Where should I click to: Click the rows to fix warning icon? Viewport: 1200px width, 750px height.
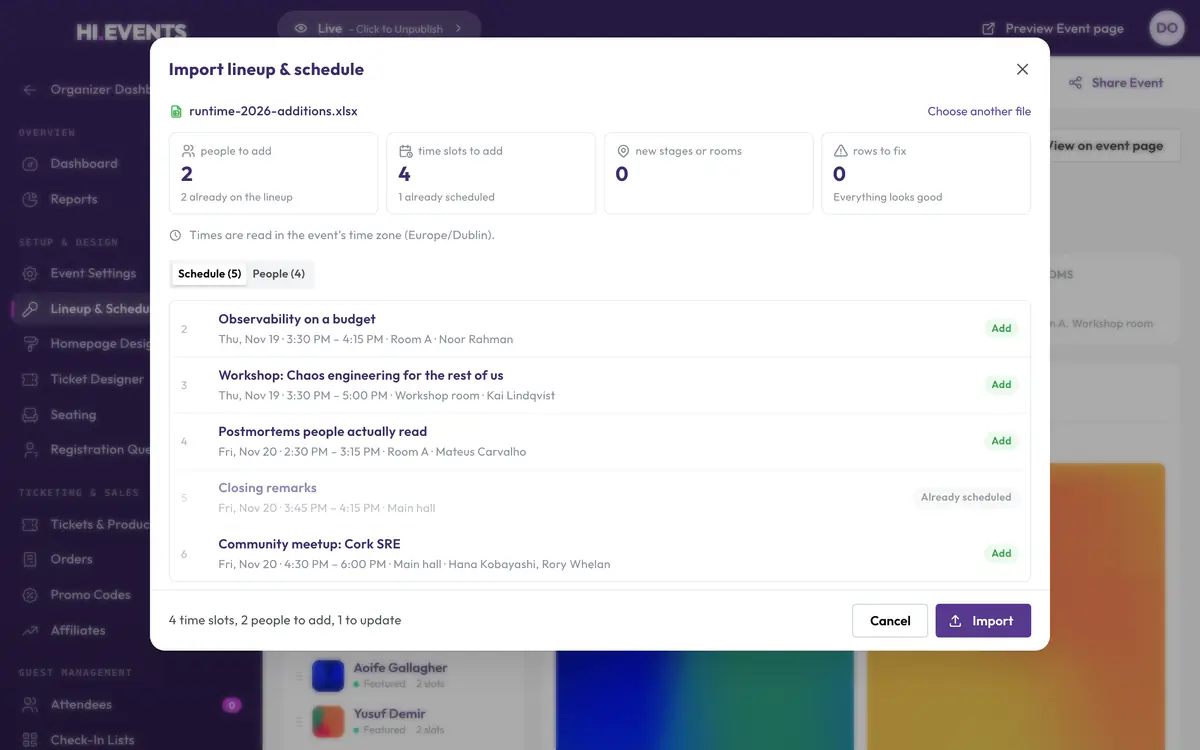(x=841, y=151)
